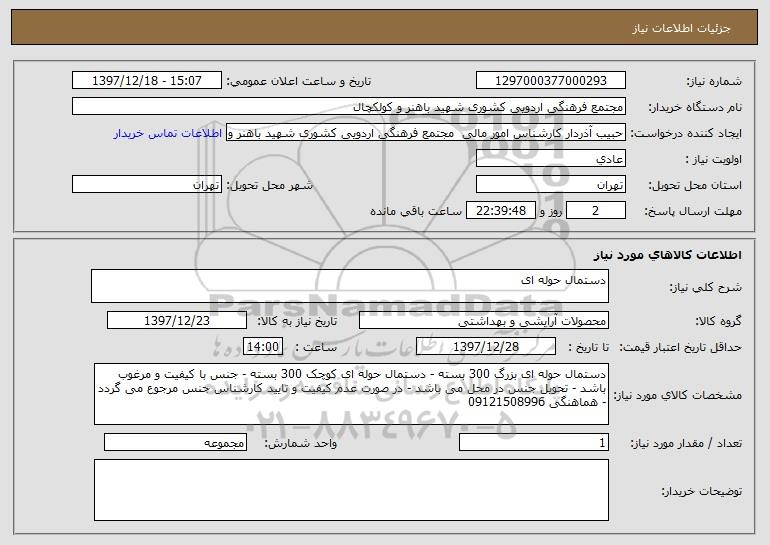Open the buyer contact info link

tap(168, 134)
